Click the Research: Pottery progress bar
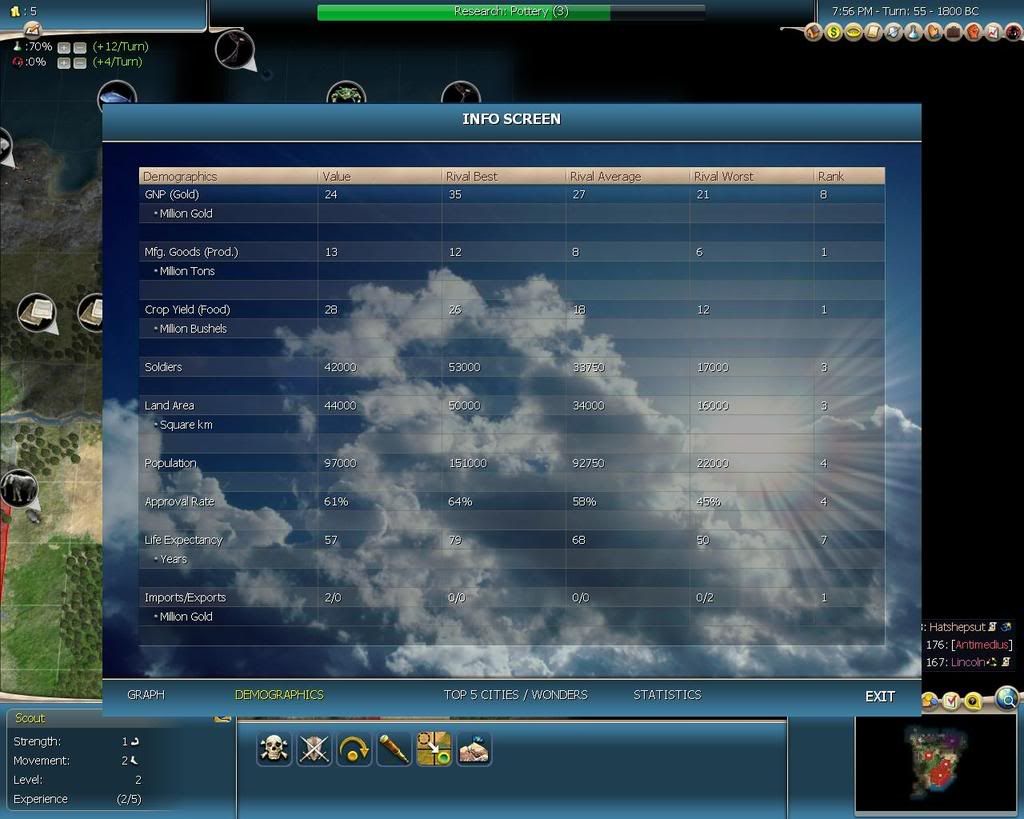1024x819 pixels. point(511,12)
